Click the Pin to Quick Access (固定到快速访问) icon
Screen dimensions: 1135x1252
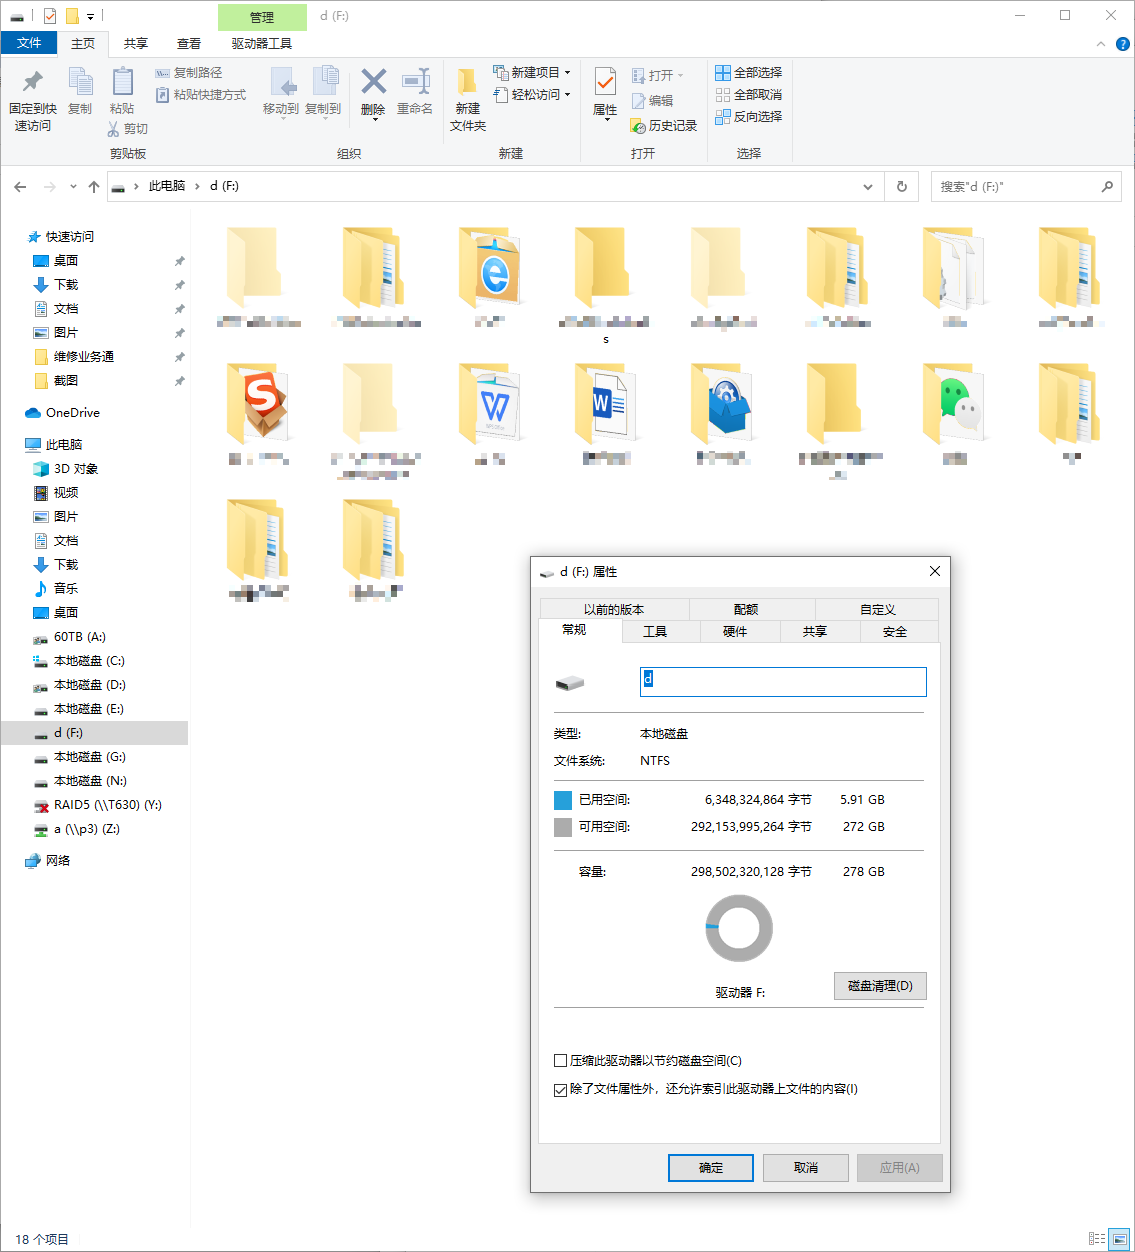33,82
